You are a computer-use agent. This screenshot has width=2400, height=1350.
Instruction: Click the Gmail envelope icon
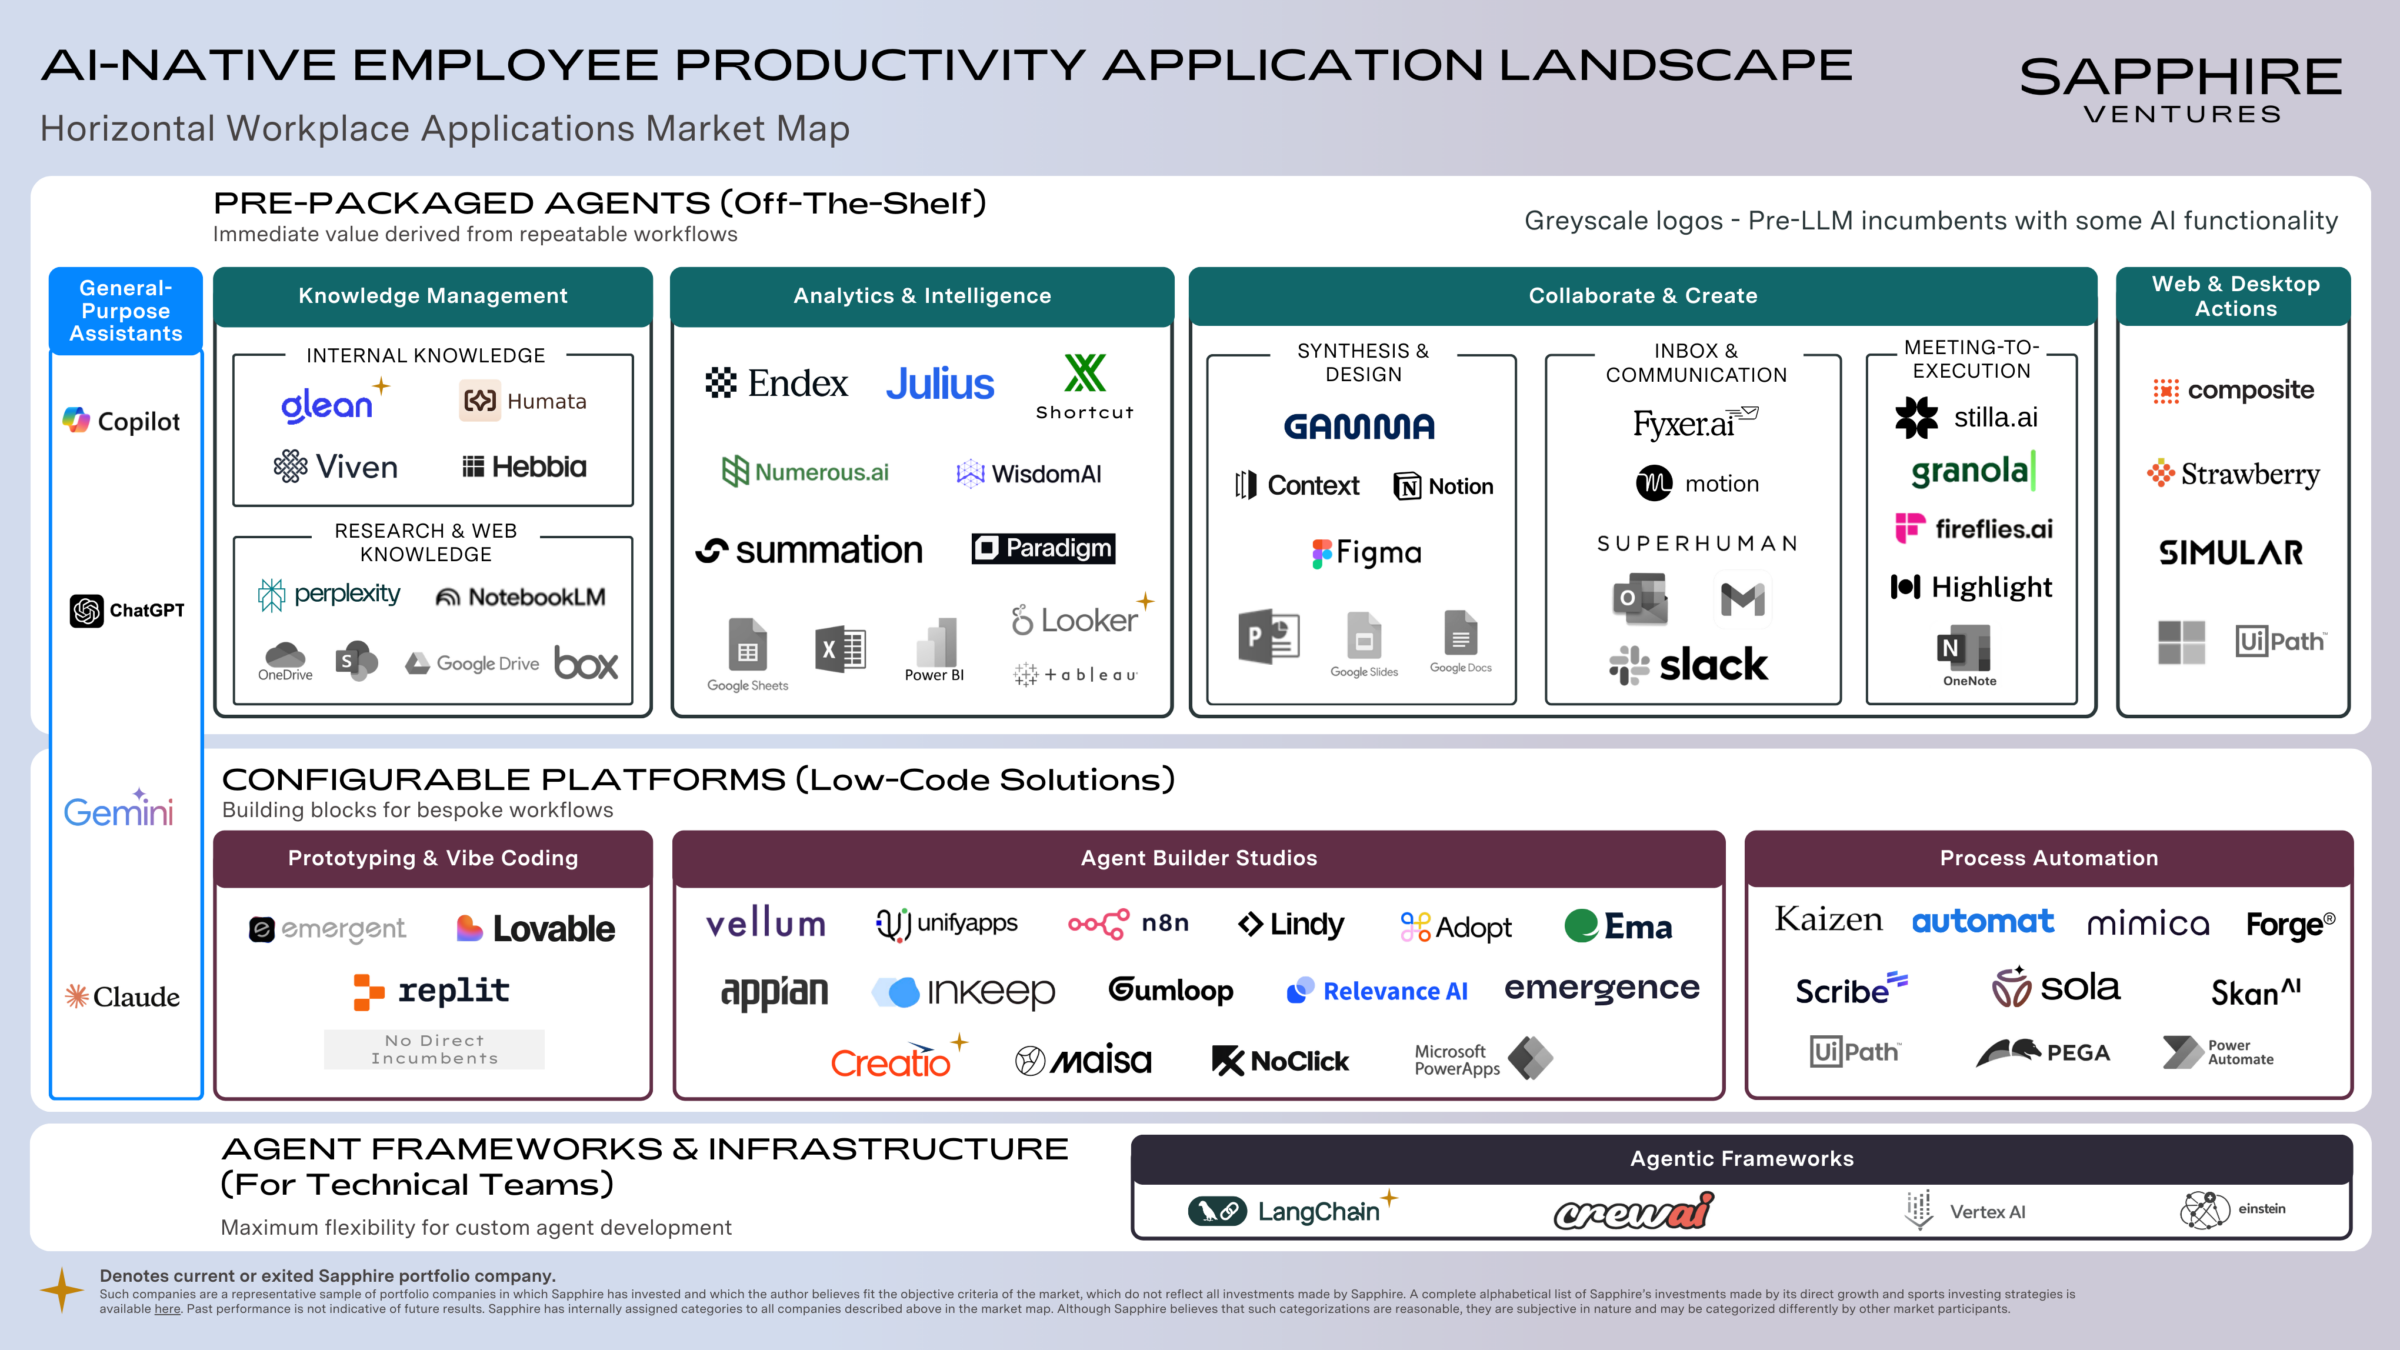(1742, 599)
